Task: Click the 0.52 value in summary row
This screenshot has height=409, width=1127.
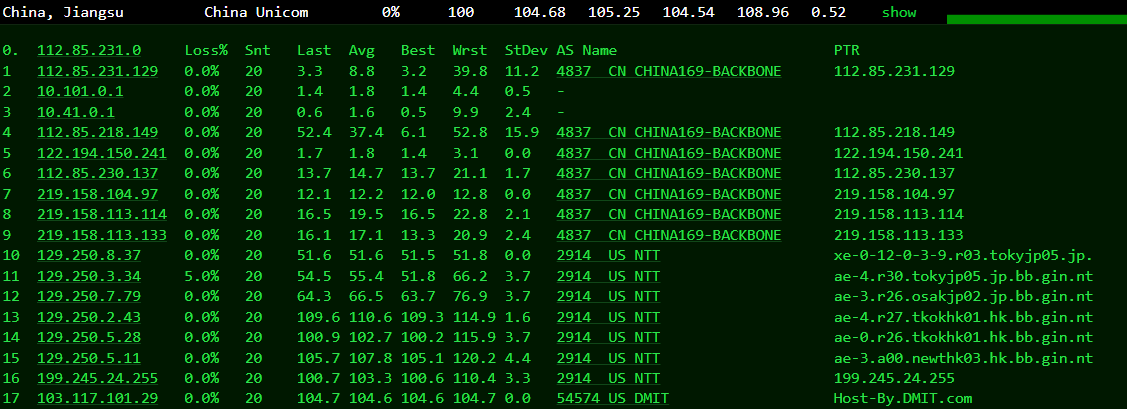Action: tap(828, 12)
